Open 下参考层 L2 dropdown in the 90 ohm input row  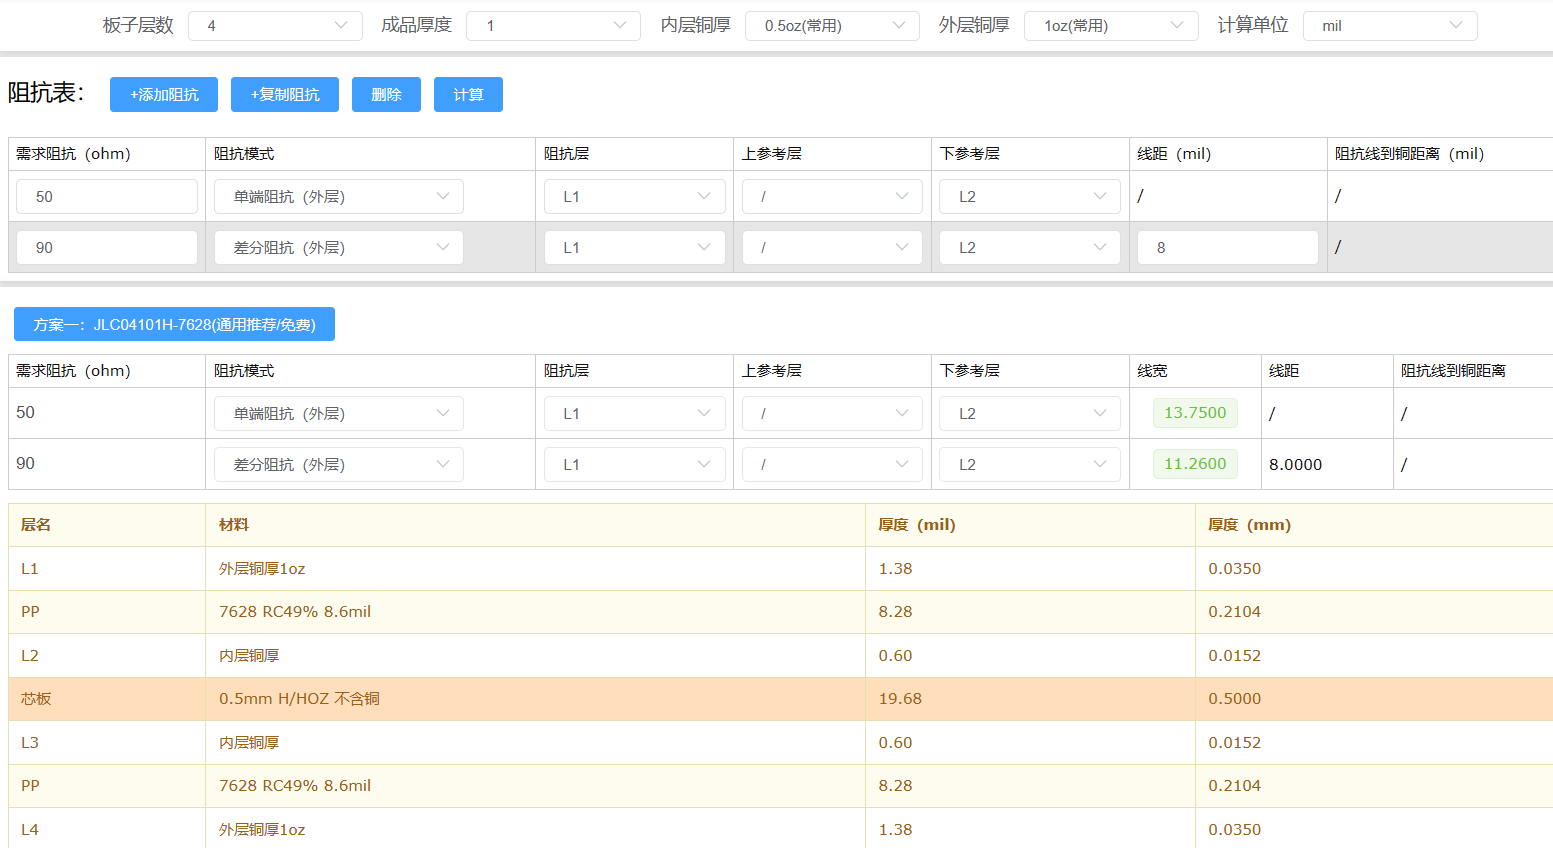point(1031,247)
